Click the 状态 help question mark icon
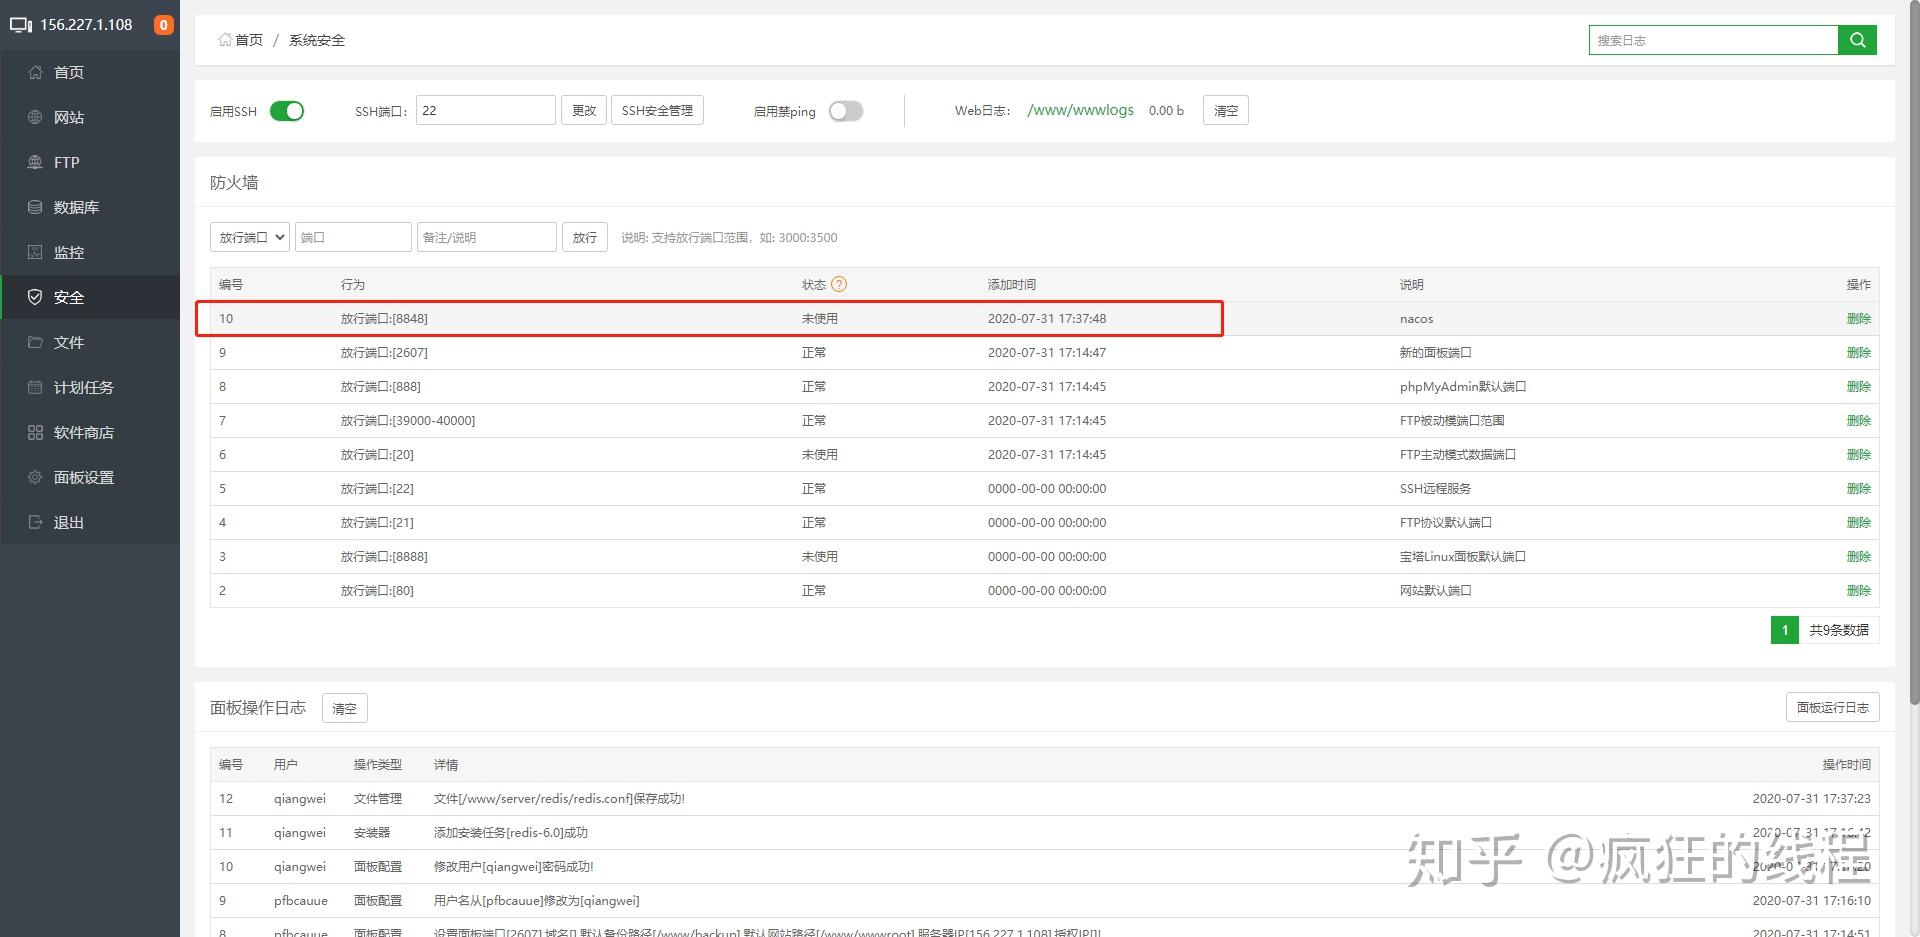 (839, 284)
